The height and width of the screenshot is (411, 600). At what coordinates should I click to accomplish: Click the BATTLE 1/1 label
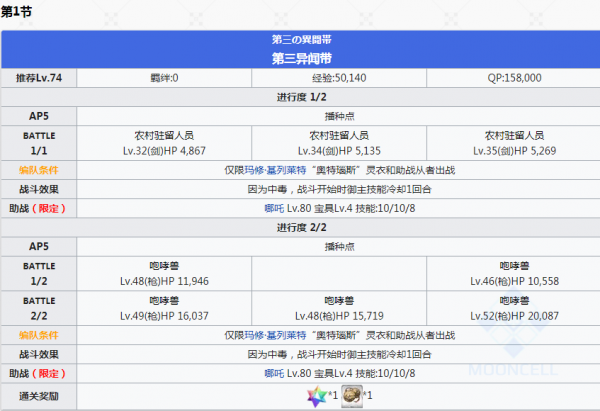[39, 143]
